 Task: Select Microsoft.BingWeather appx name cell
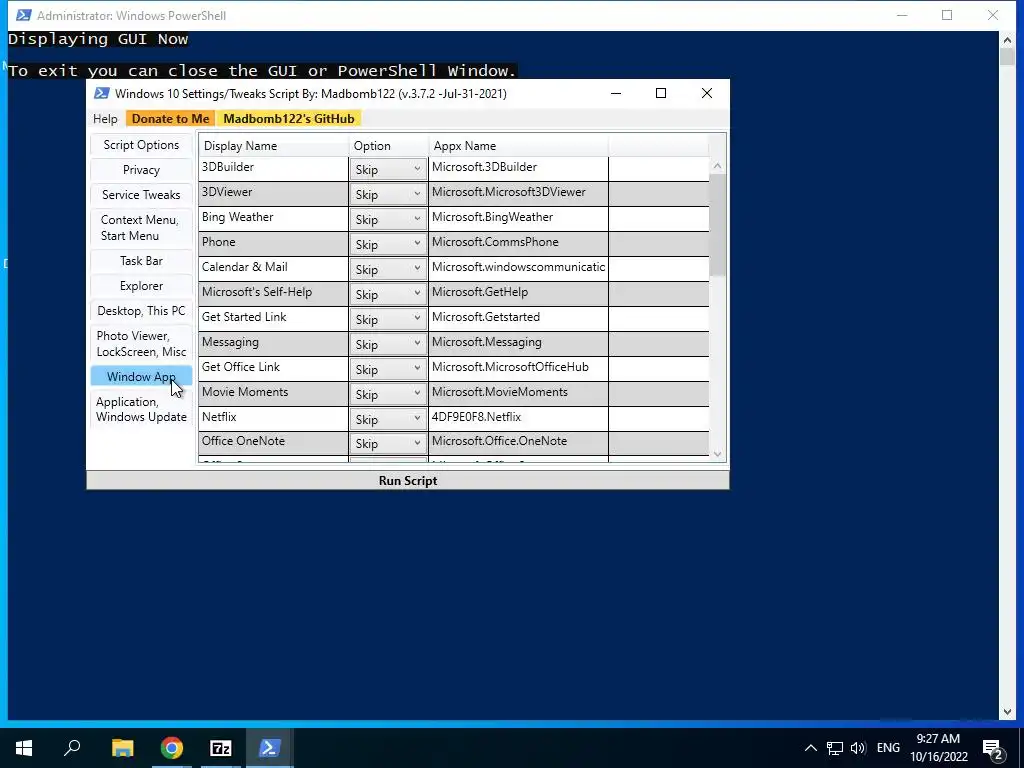point(518,218)
